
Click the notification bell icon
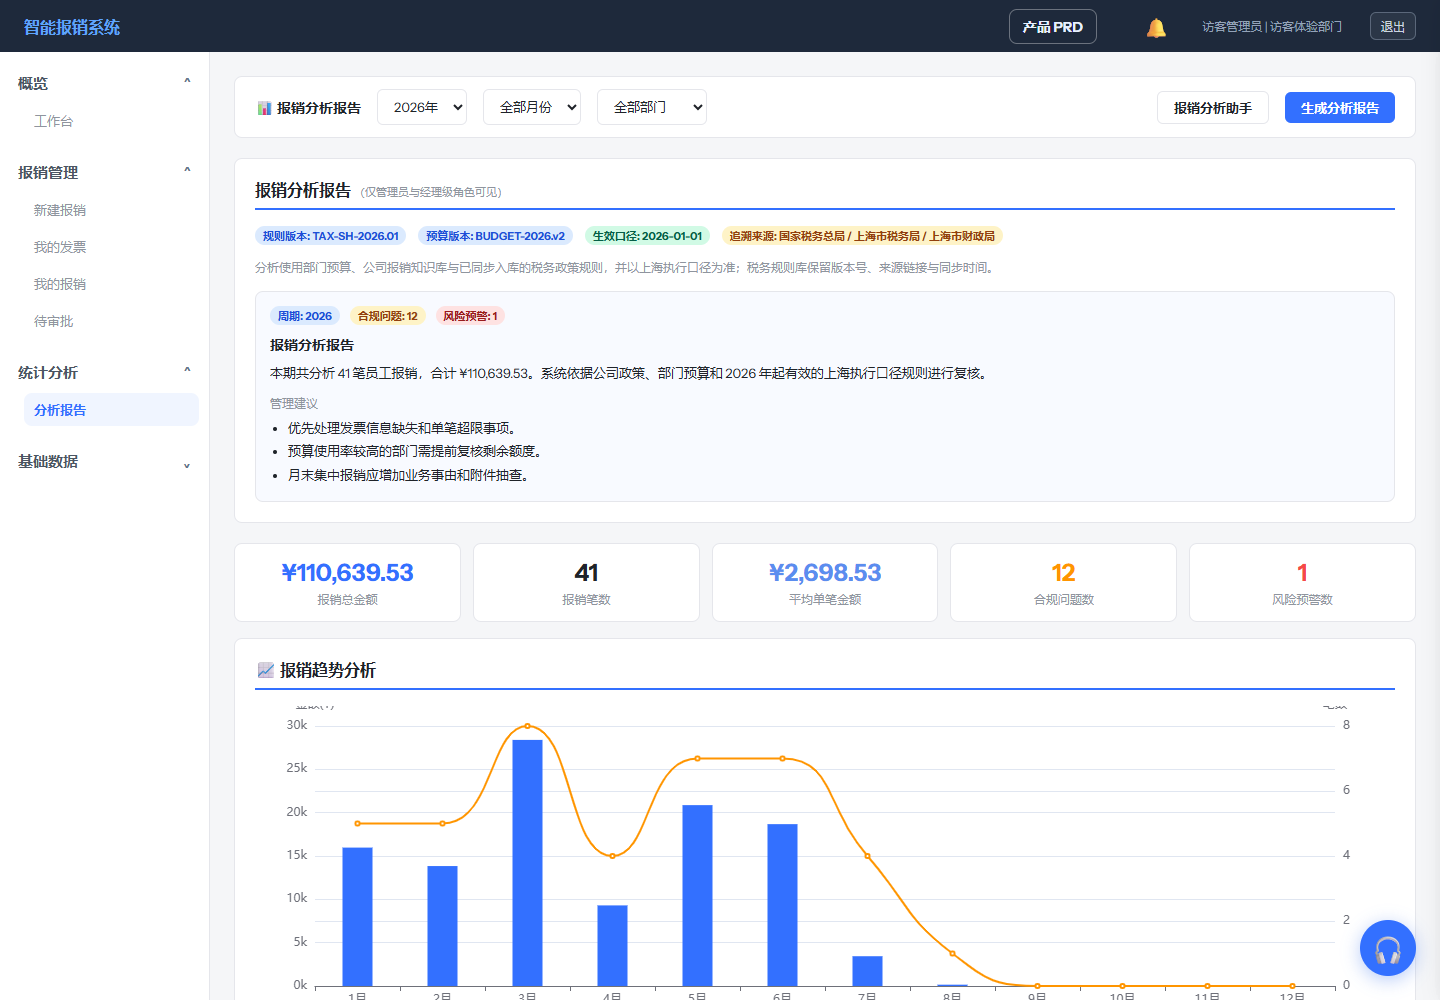click(1156, 27)
